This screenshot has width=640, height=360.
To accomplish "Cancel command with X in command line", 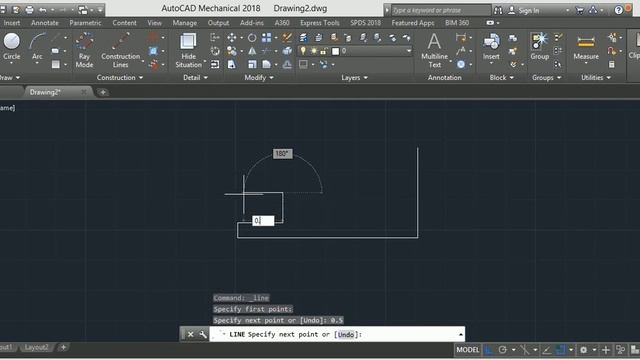I will [x=190, y=334].
